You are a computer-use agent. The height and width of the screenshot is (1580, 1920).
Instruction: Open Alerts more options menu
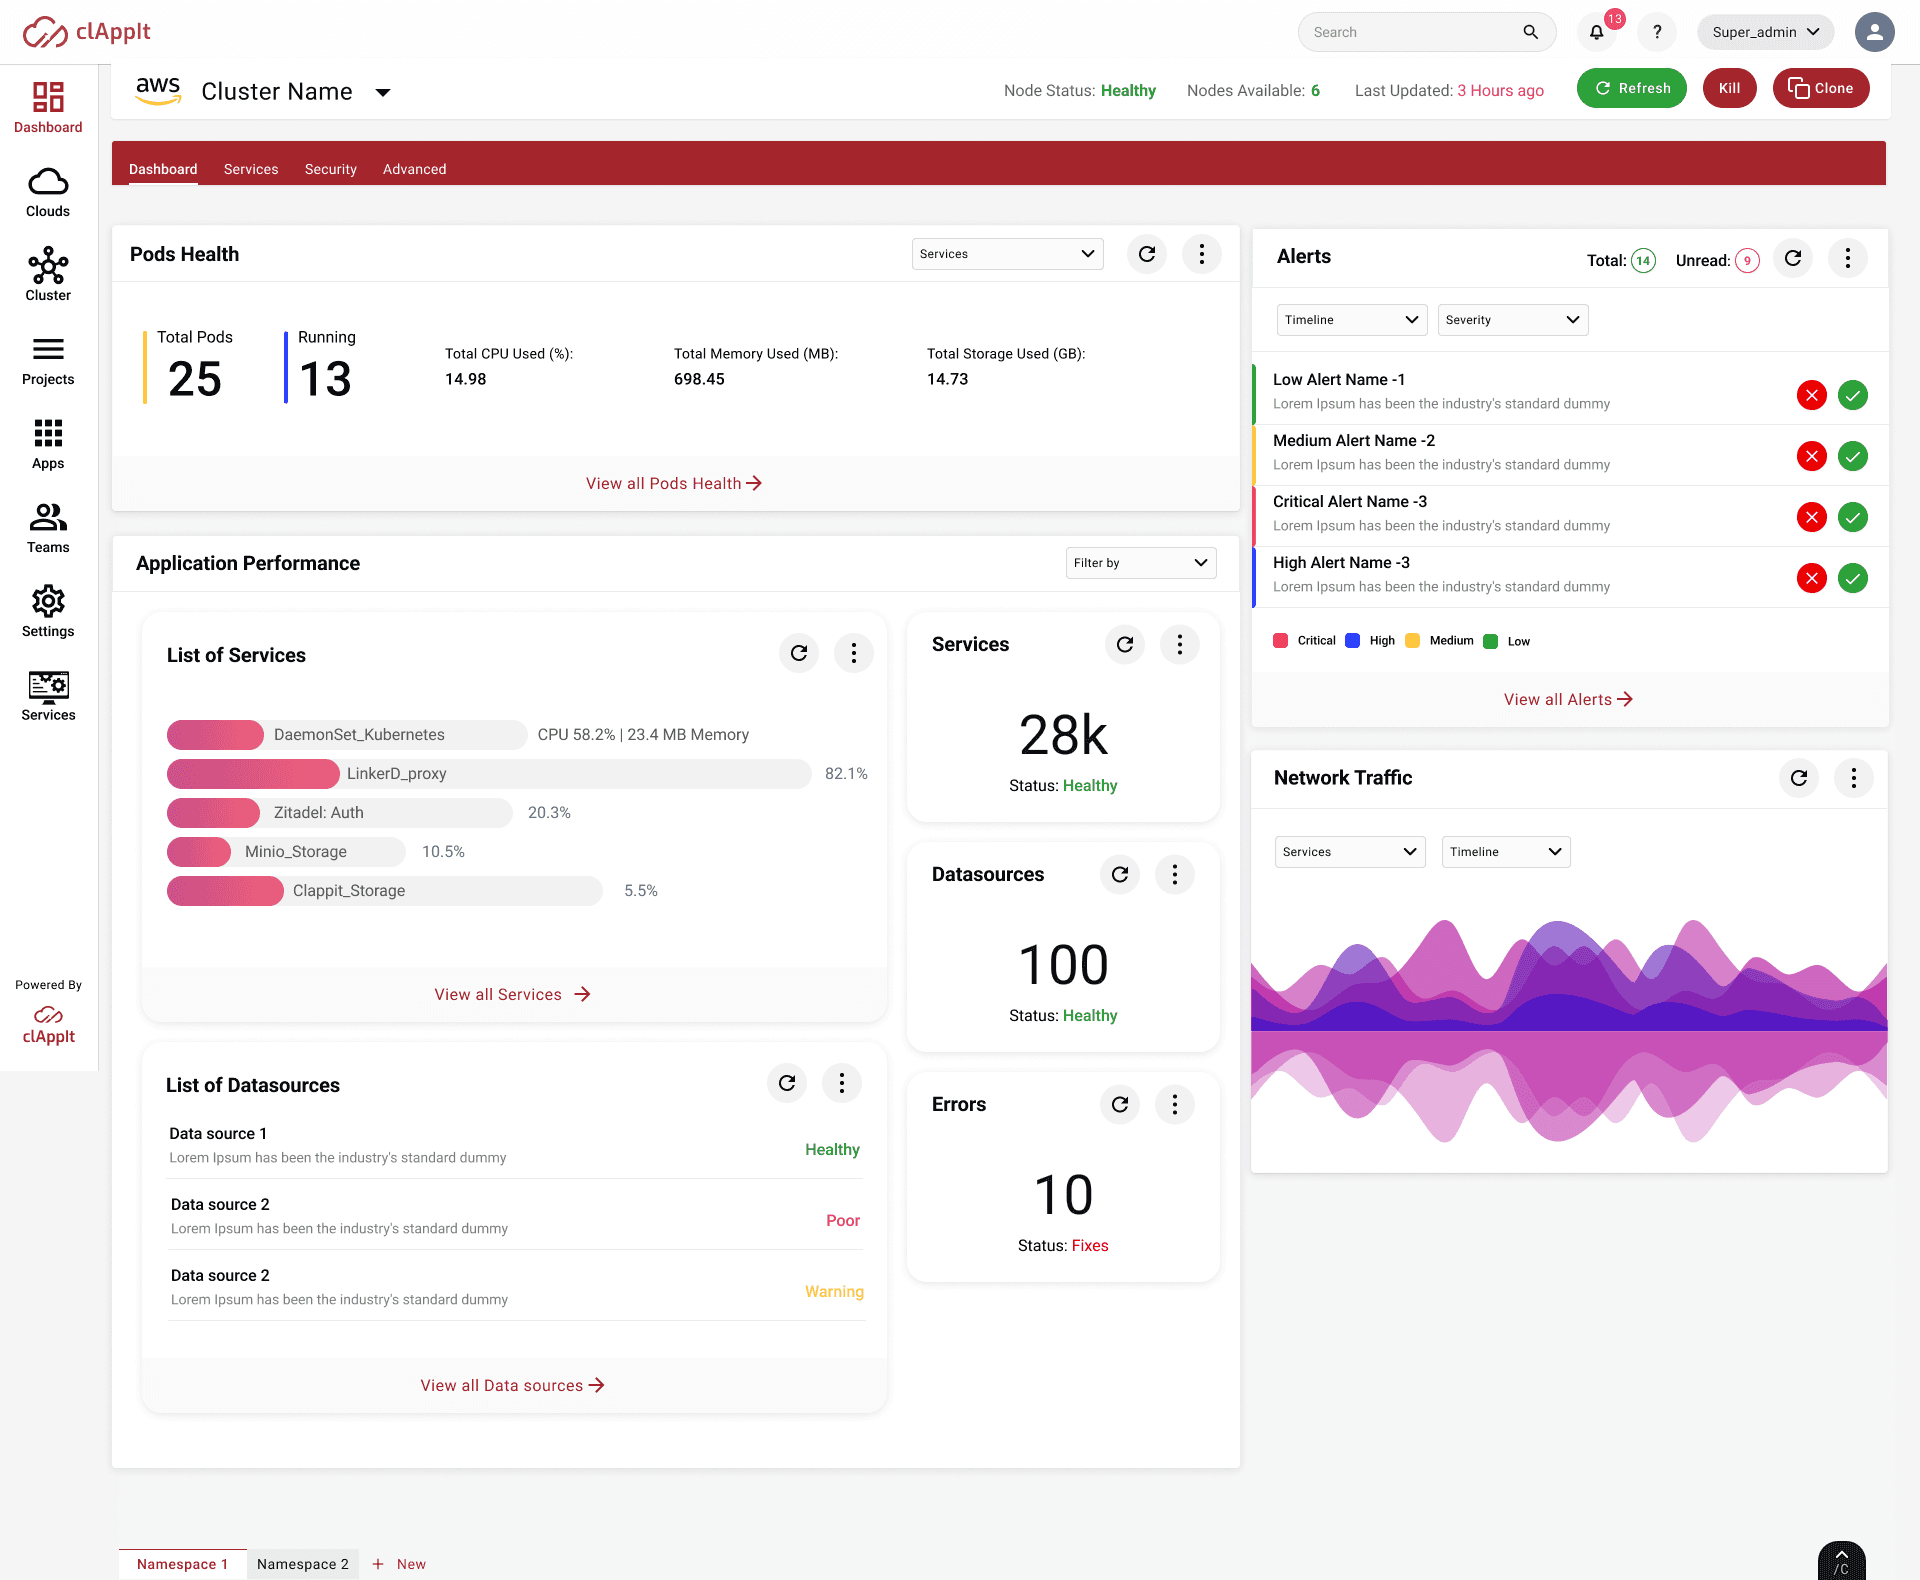tap(1848, 258)
